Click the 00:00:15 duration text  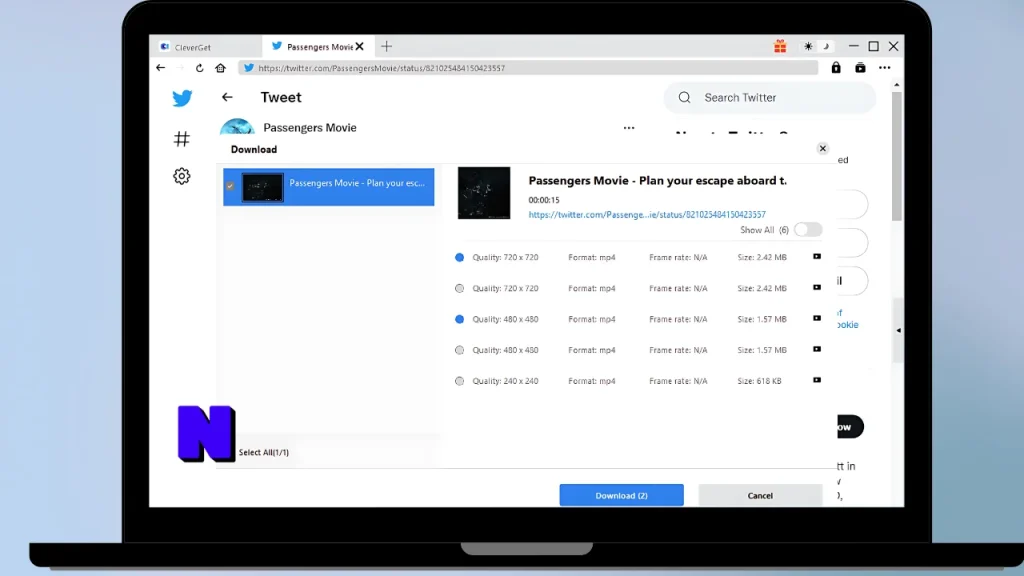coord(544,200)
